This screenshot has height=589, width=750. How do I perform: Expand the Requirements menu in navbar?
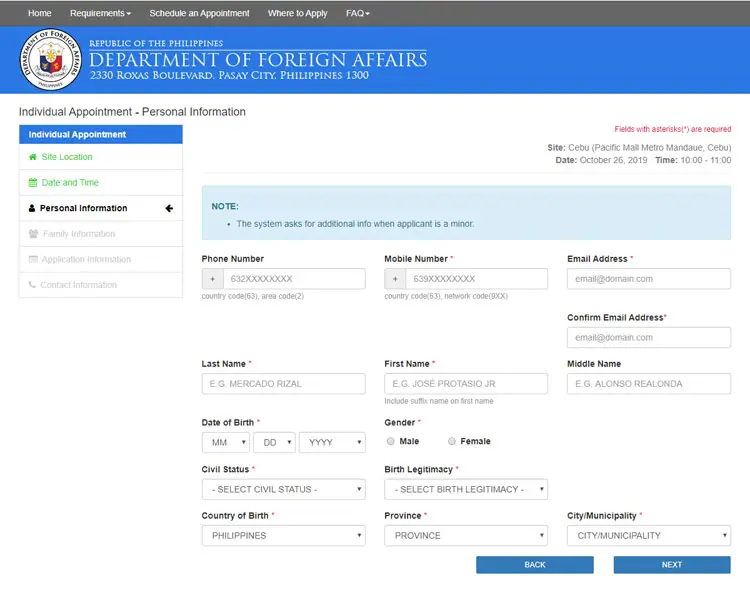coord(100,13)
